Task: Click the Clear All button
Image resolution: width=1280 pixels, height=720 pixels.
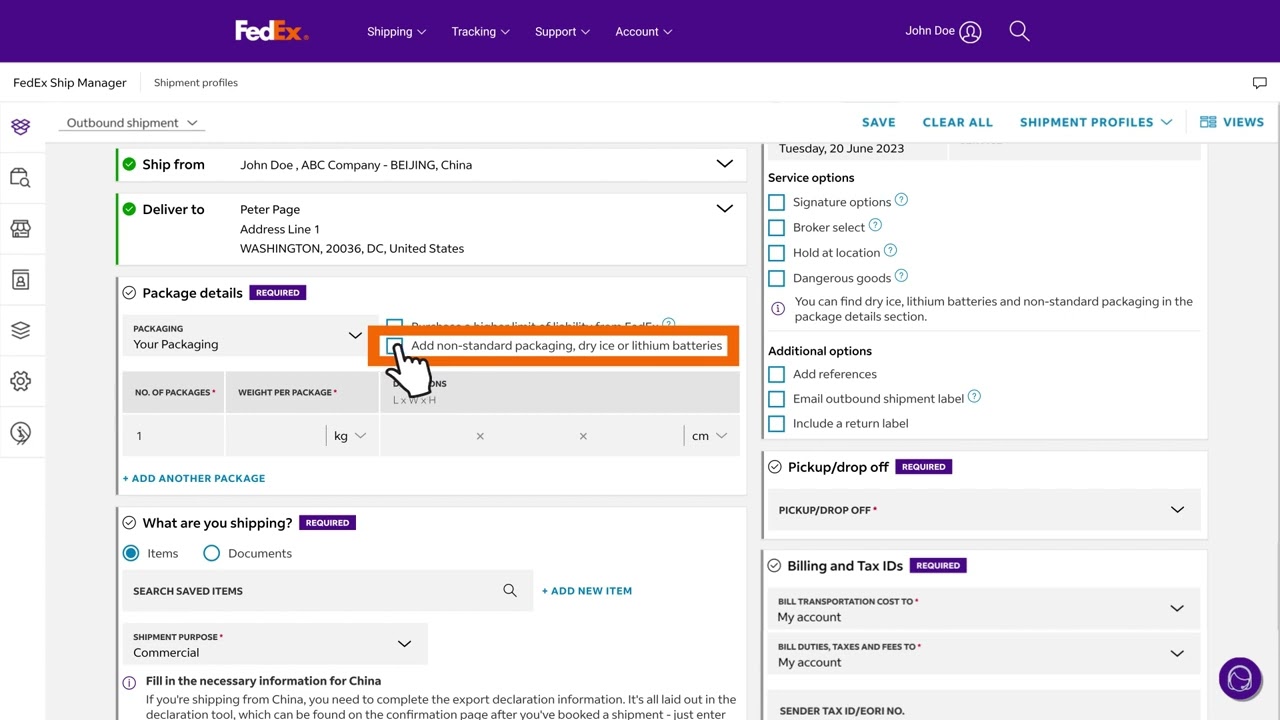Action: coord(957,122)
